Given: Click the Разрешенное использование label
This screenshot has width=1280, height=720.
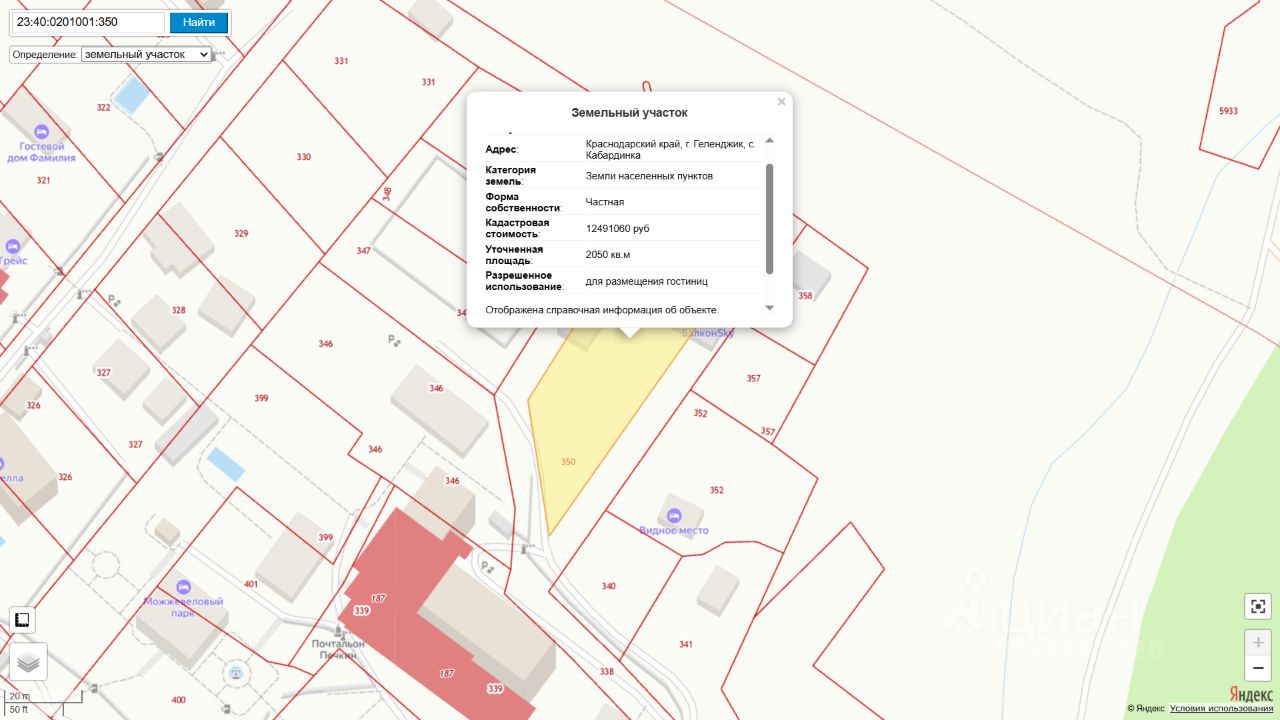Looking at the screenshot, I should click(x=525, y=281).
